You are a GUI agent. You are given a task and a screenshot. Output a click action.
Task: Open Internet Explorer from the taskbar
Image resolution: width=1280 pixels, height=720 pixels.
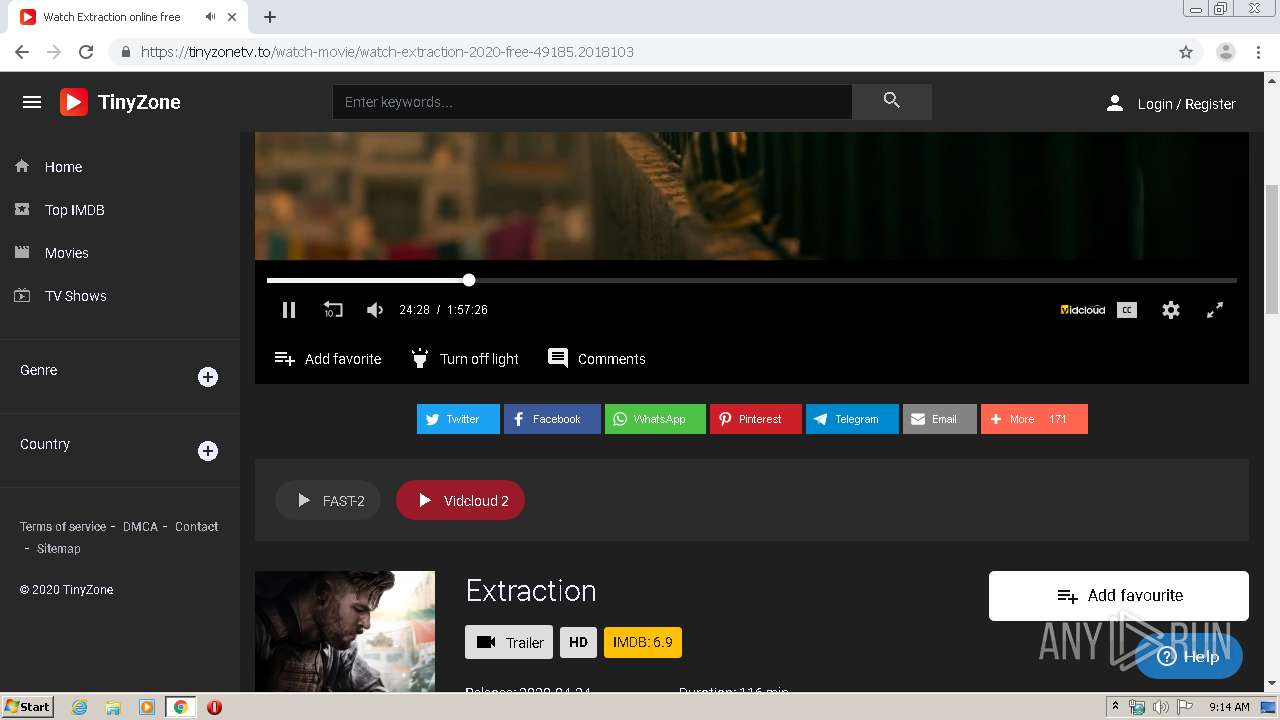pos(80,707)
